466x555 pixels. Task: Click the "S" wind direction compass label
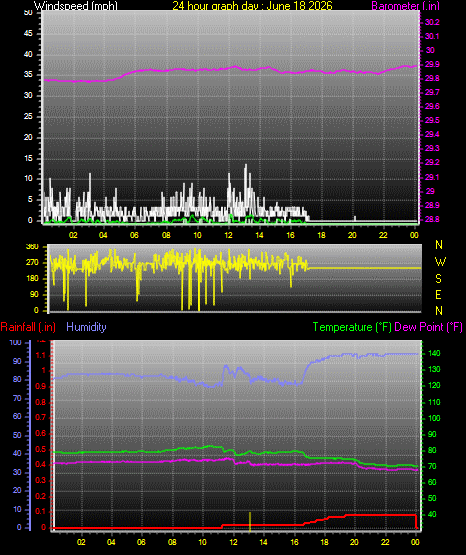click(x=438, y=279)
